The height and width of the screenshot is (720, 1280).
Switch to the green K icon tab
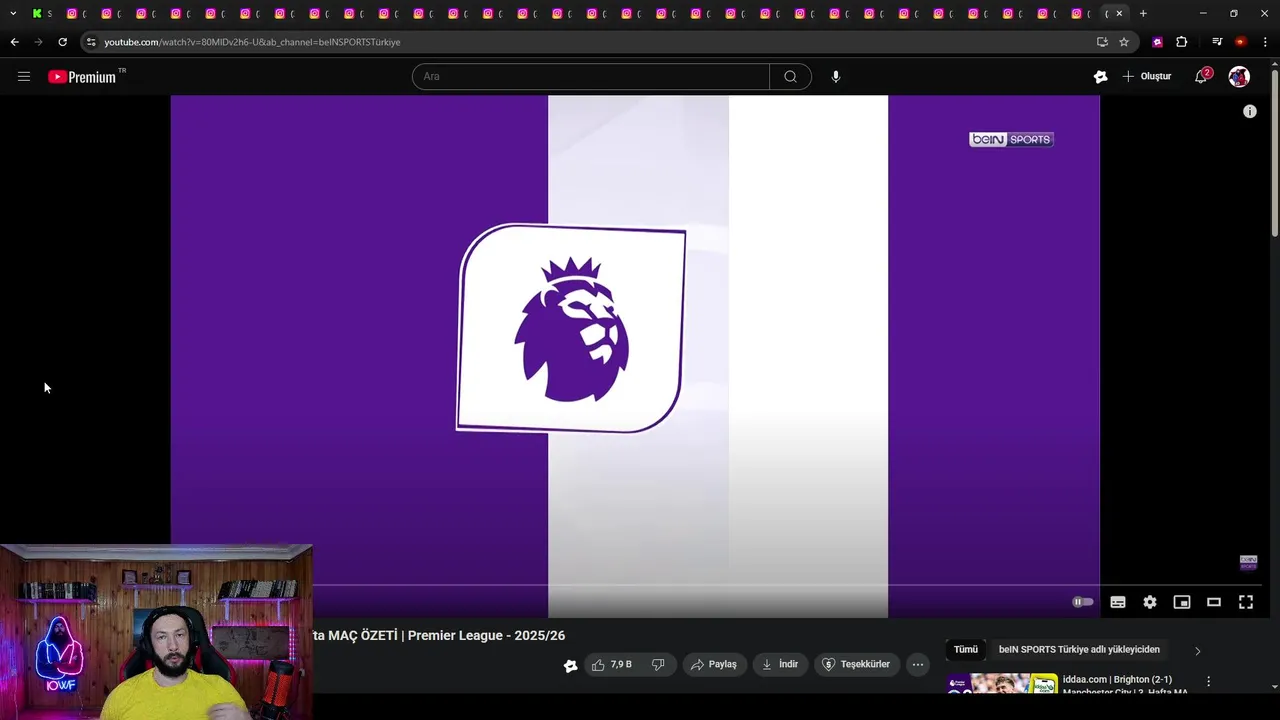pyautogui.click(x=40, y=13)
